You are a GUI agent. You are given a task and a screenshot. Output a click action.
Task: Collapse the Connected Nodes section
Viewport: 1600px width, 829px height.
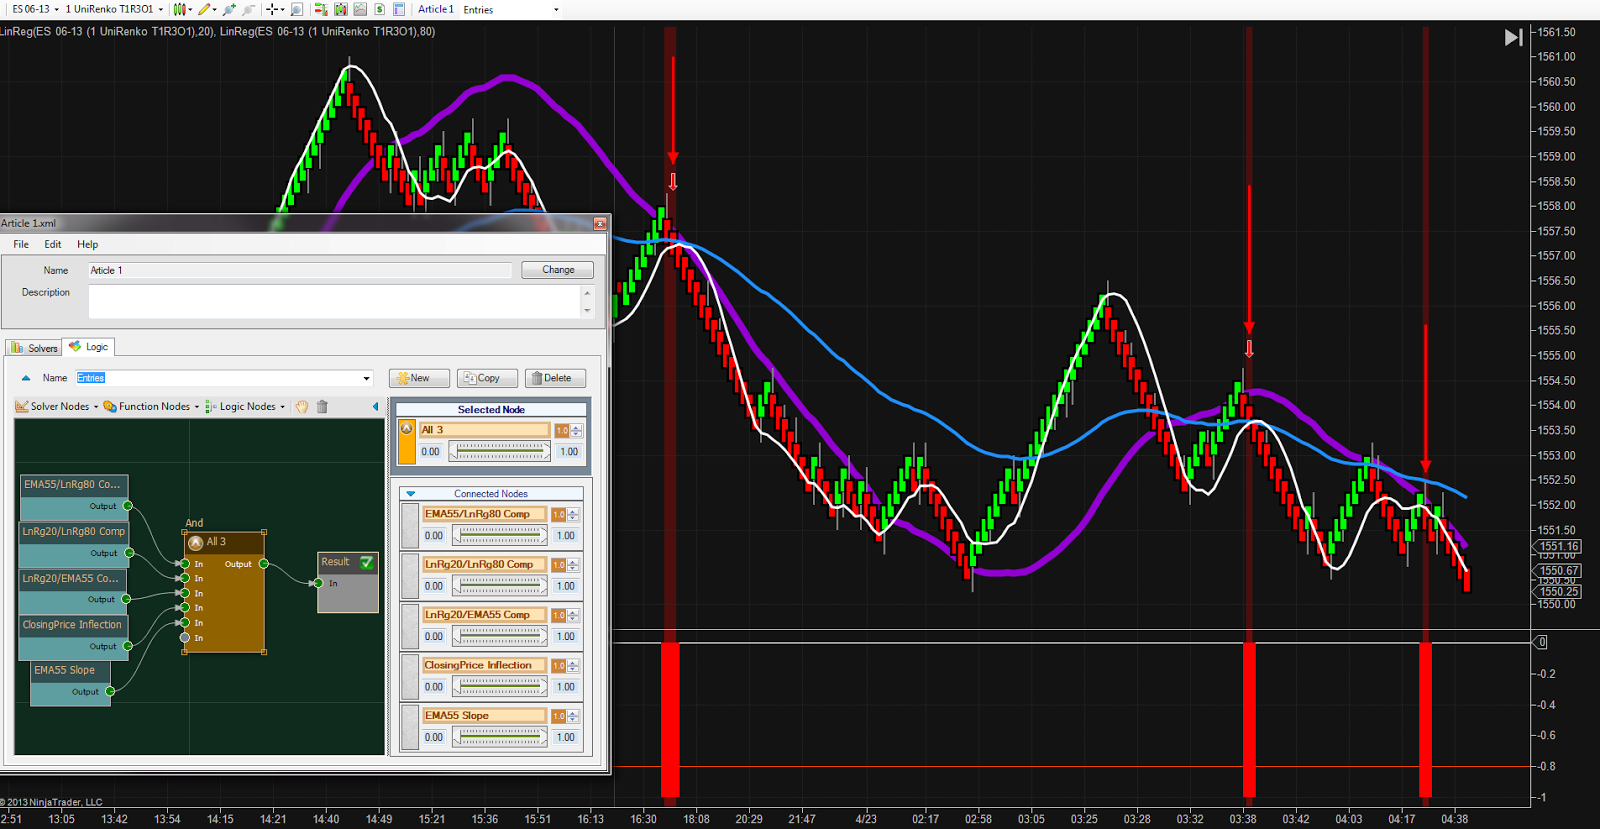click(410, 494)
